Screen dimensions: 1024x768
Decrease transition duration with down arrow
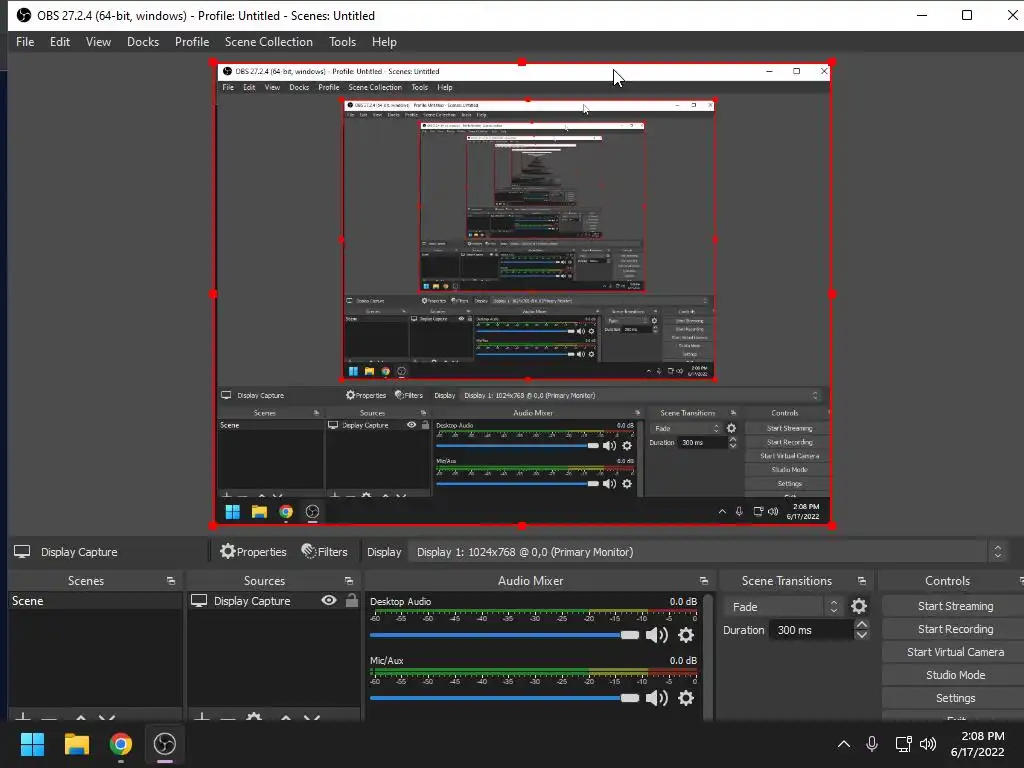[862, 635]
